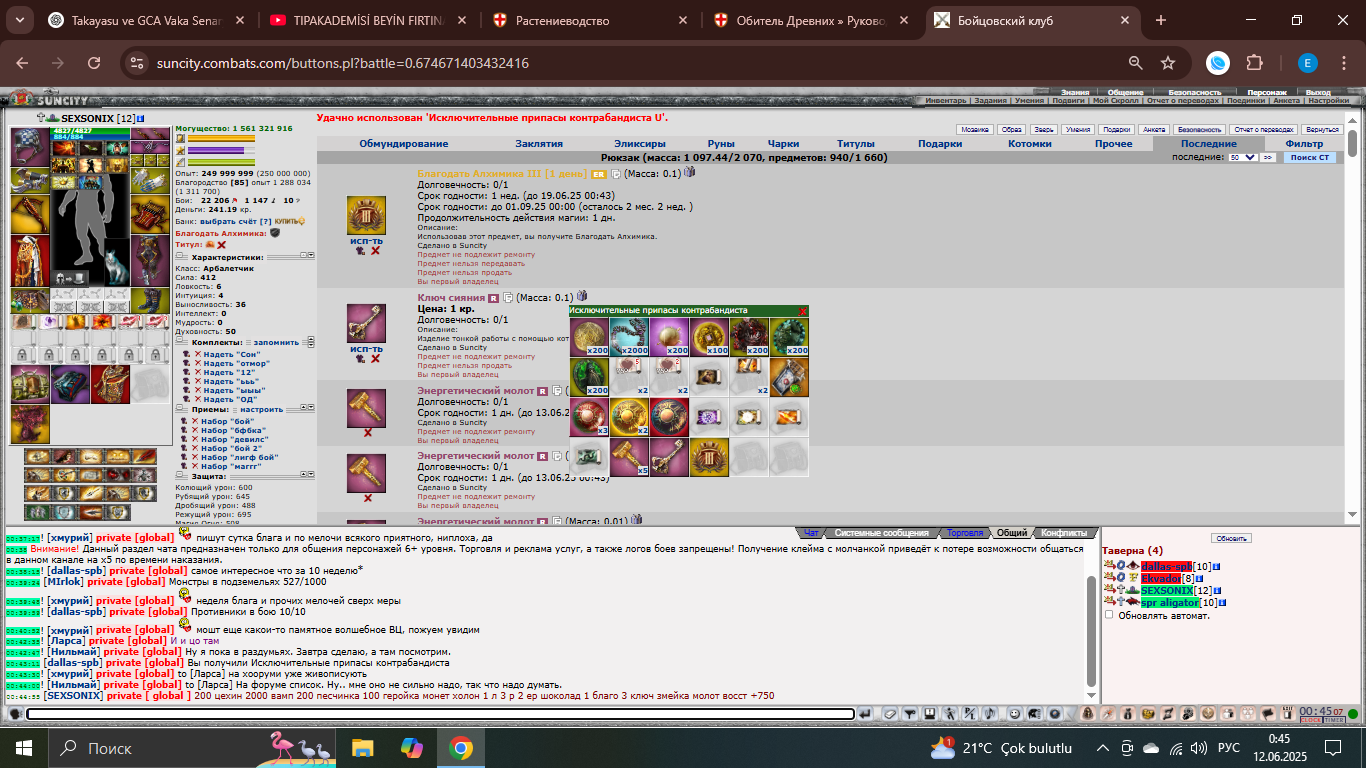Click the key reward in popup grid
This screenshot has width=1366, height=768.
click(x=669, y=457)
